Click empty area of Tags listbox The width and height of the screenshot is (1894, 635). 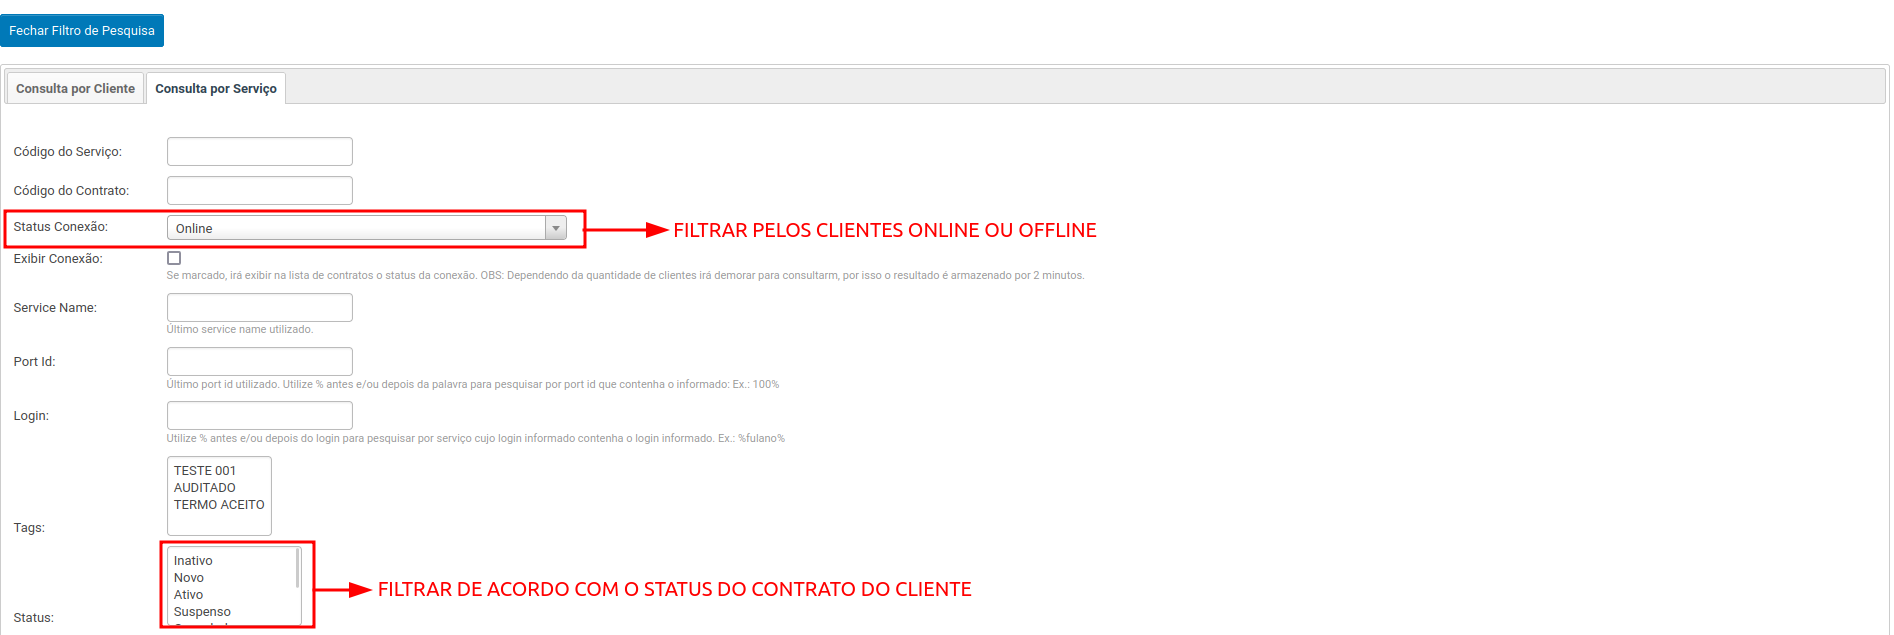219,523
